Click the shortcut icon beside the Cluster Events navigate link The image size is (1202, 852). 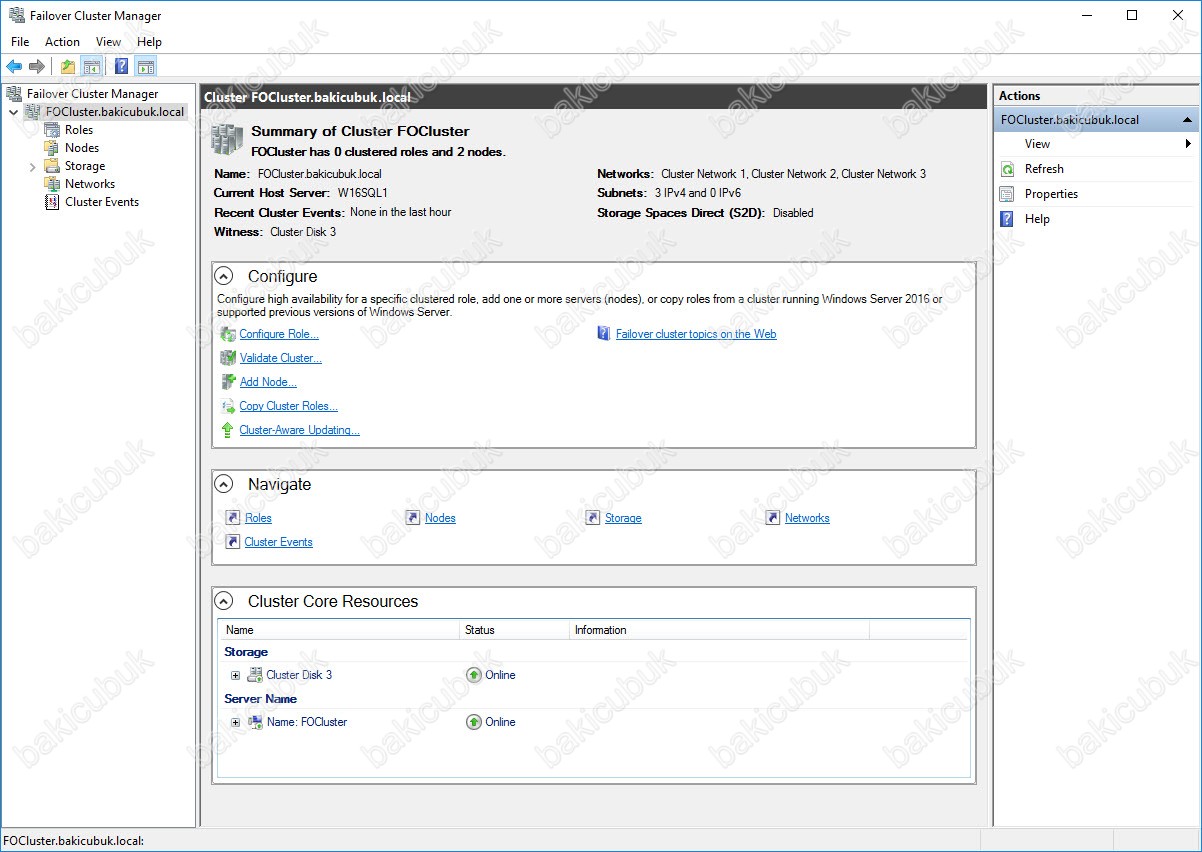coord(233,542)
